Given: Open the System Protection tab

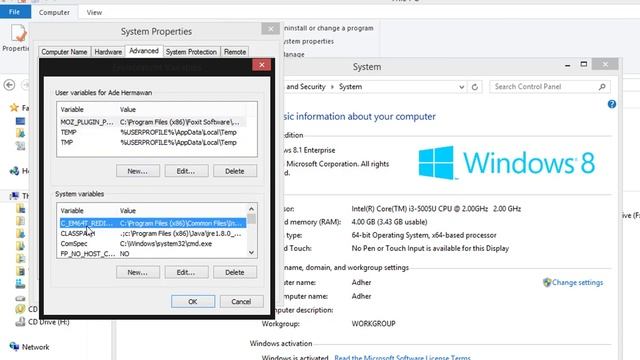Looking at the screenshot, I should (x=191, y=52).
